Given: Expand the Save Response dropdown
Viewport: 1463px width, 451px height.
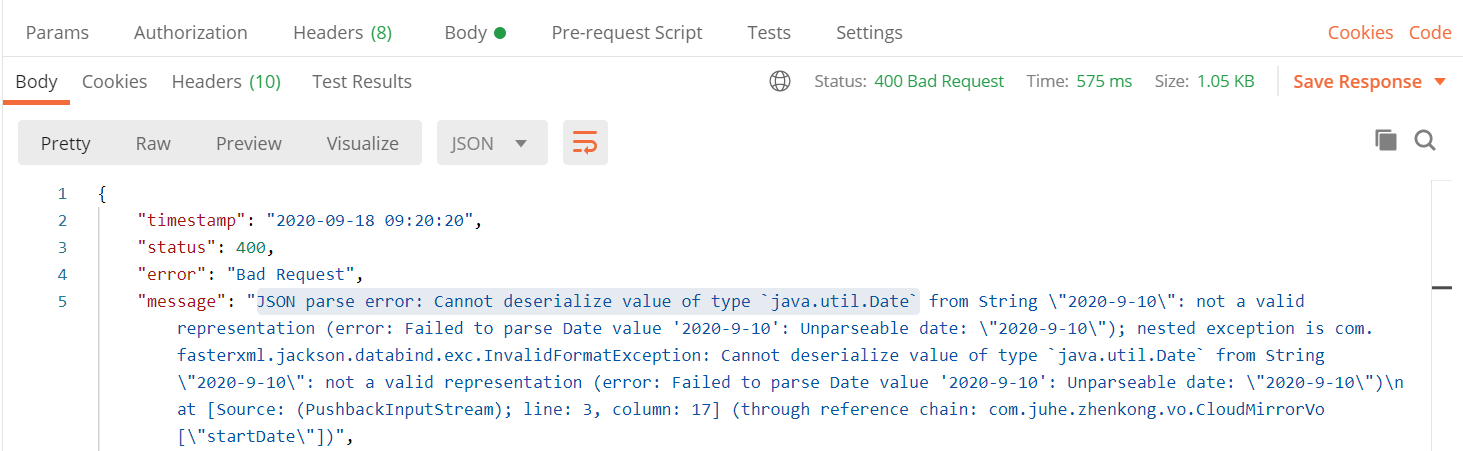Looking at the screenshot, I should point(1440,82).
